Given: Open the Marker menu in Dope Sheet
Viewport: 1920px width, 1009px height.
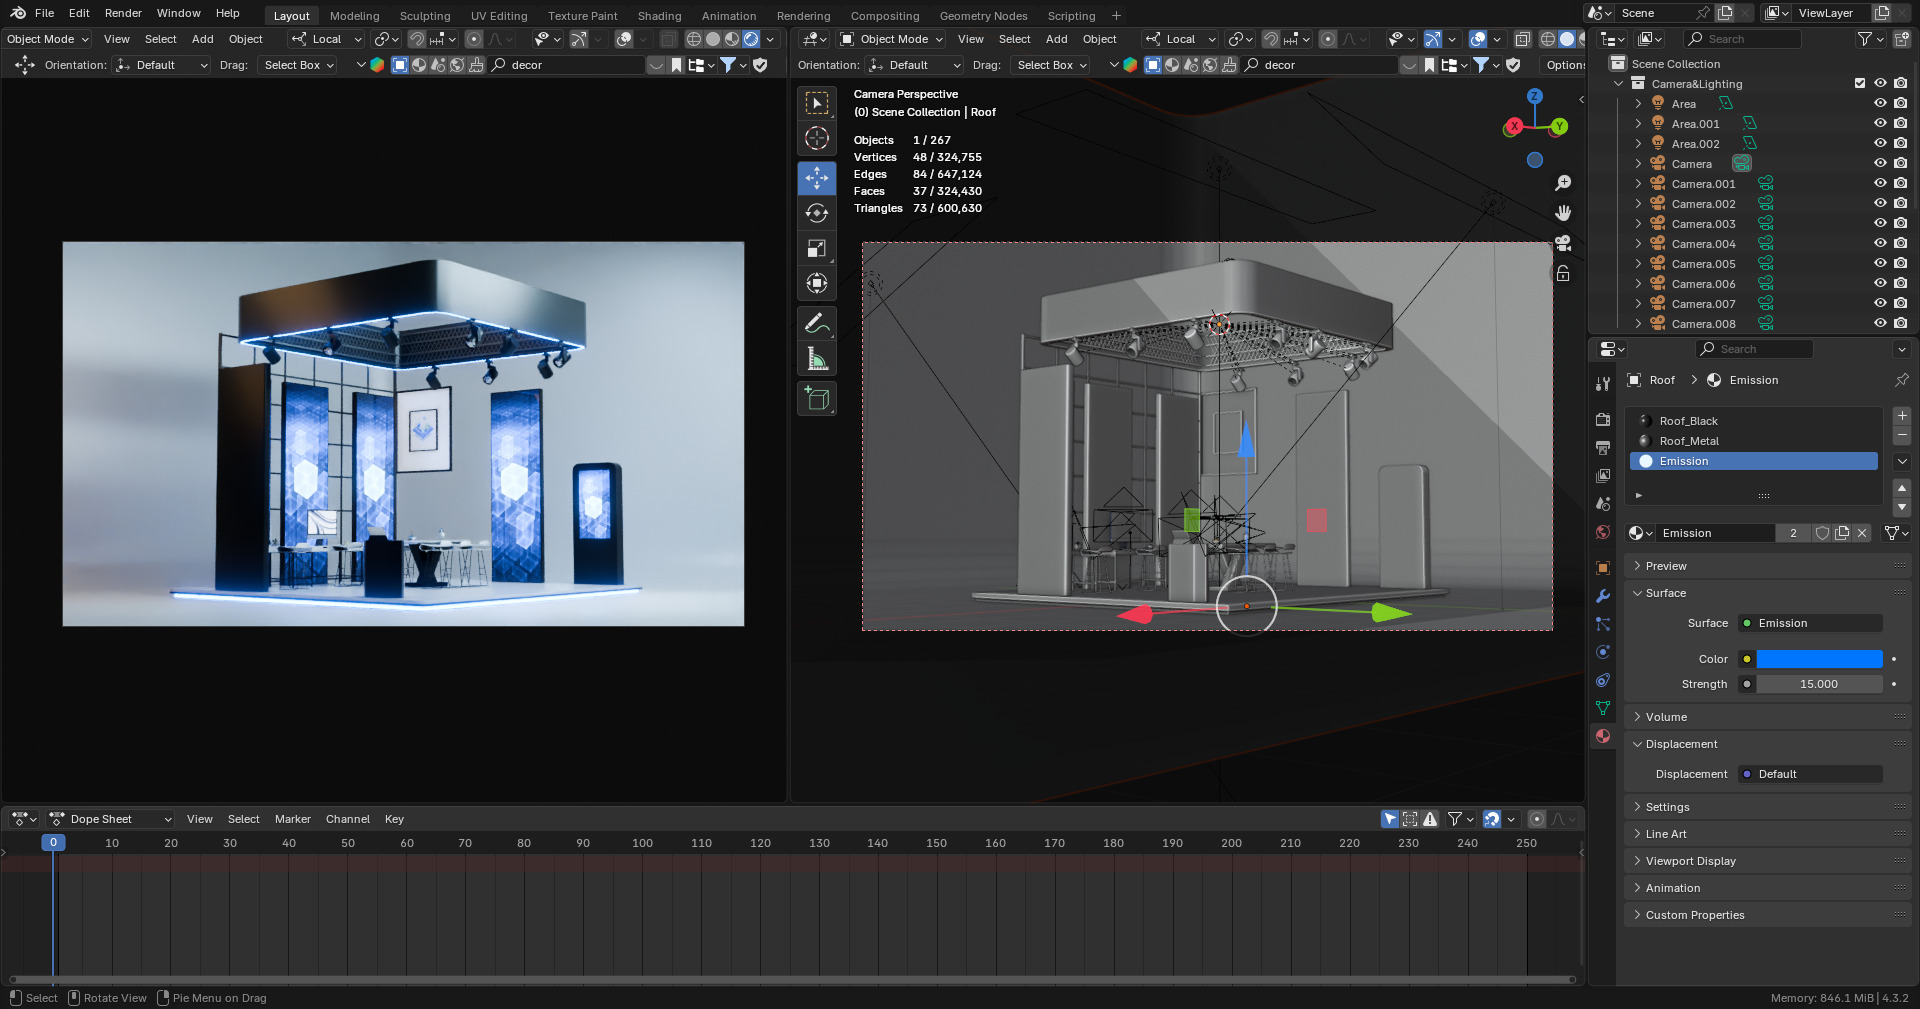Looking at the screenshot, I should tap(293, 819).
